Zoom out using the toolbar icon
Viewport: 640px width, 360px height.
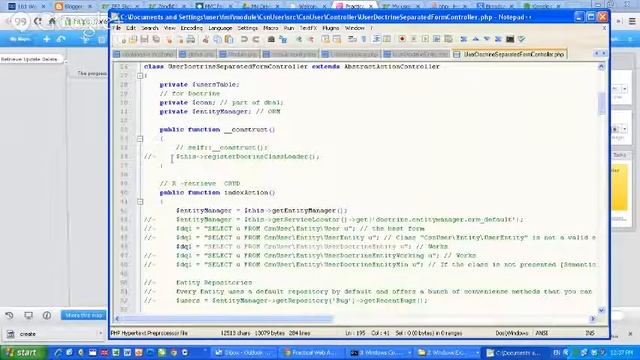pyautogui.click(x=311, y=39)
